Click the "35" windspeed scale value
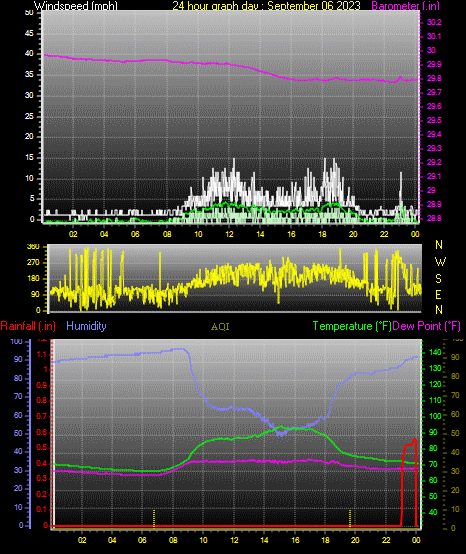 [30, 75]
